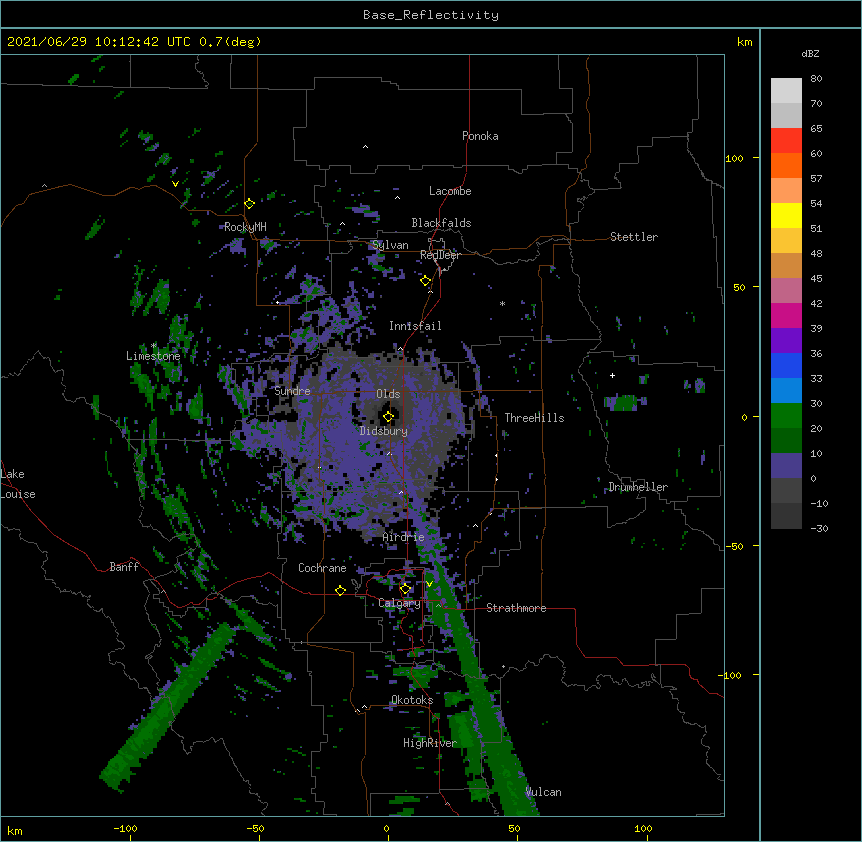
Task: Click the Lake Louise label
Action: [x=18, y=484]
